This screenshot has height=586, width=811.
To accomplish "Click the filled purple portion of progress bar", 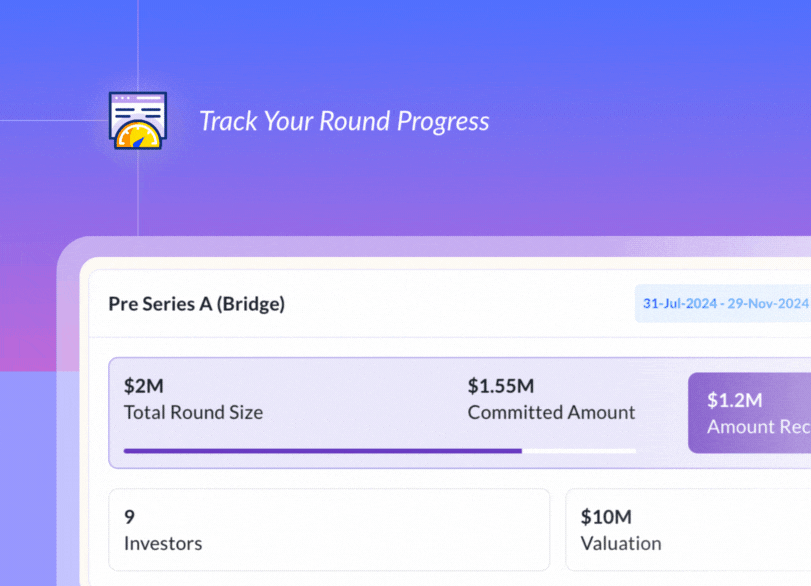I will (322, 451).
